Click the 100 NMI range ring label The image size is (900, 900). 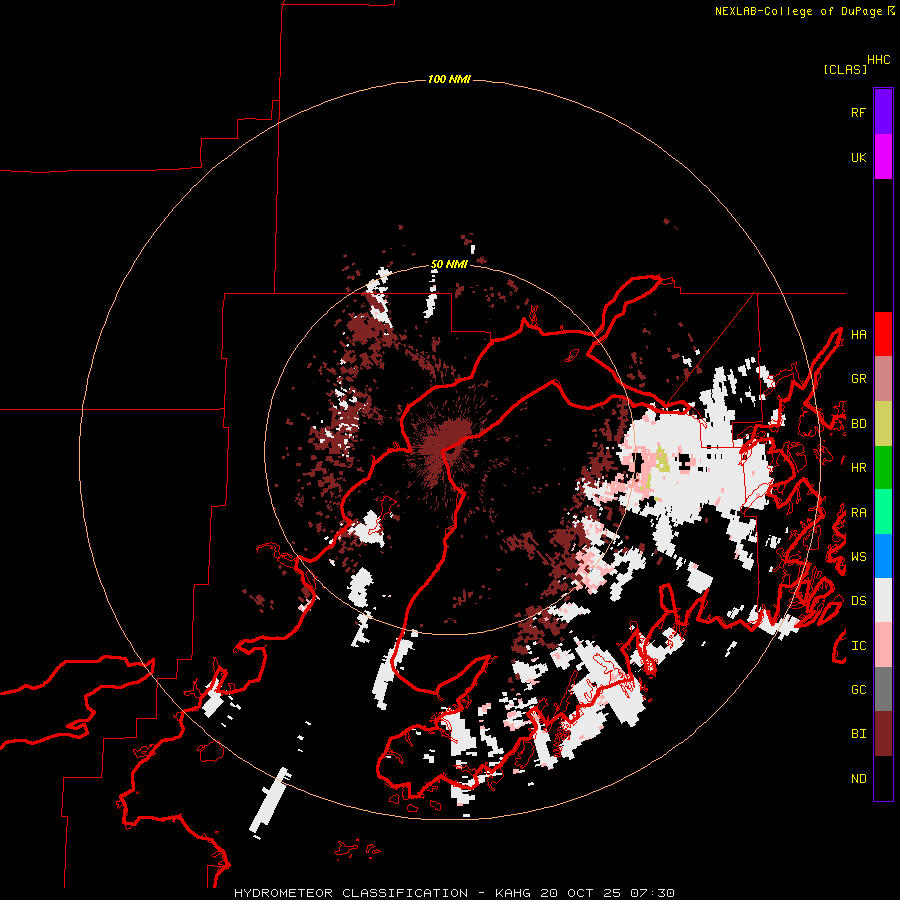449,79
